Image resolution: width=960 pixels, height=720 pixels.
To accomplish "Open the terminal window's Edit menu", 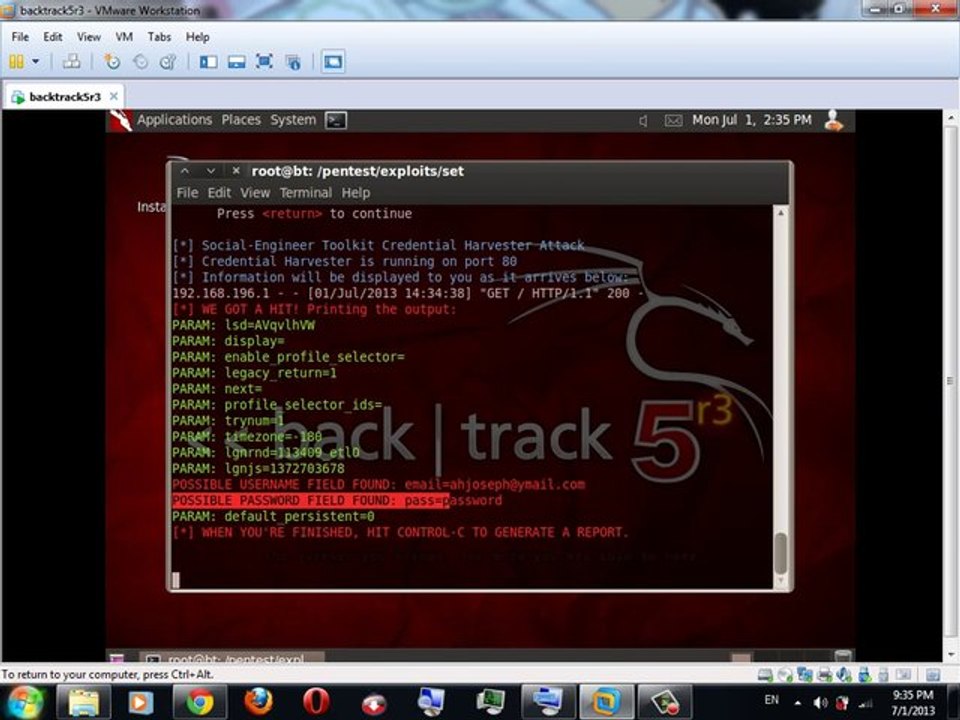I will point(219,193).
